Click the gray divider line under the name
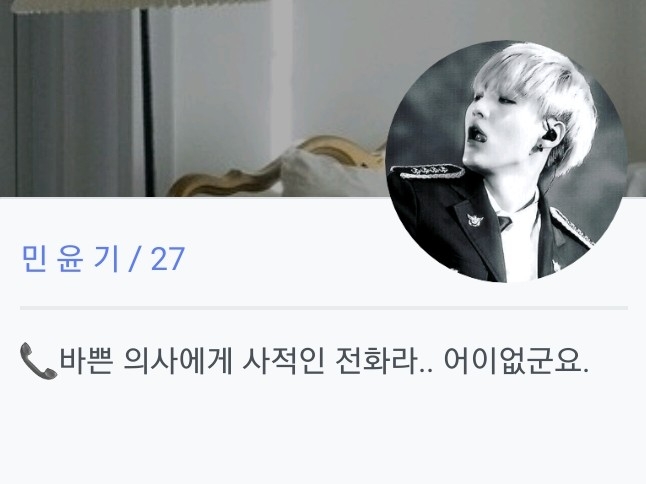 324,308
